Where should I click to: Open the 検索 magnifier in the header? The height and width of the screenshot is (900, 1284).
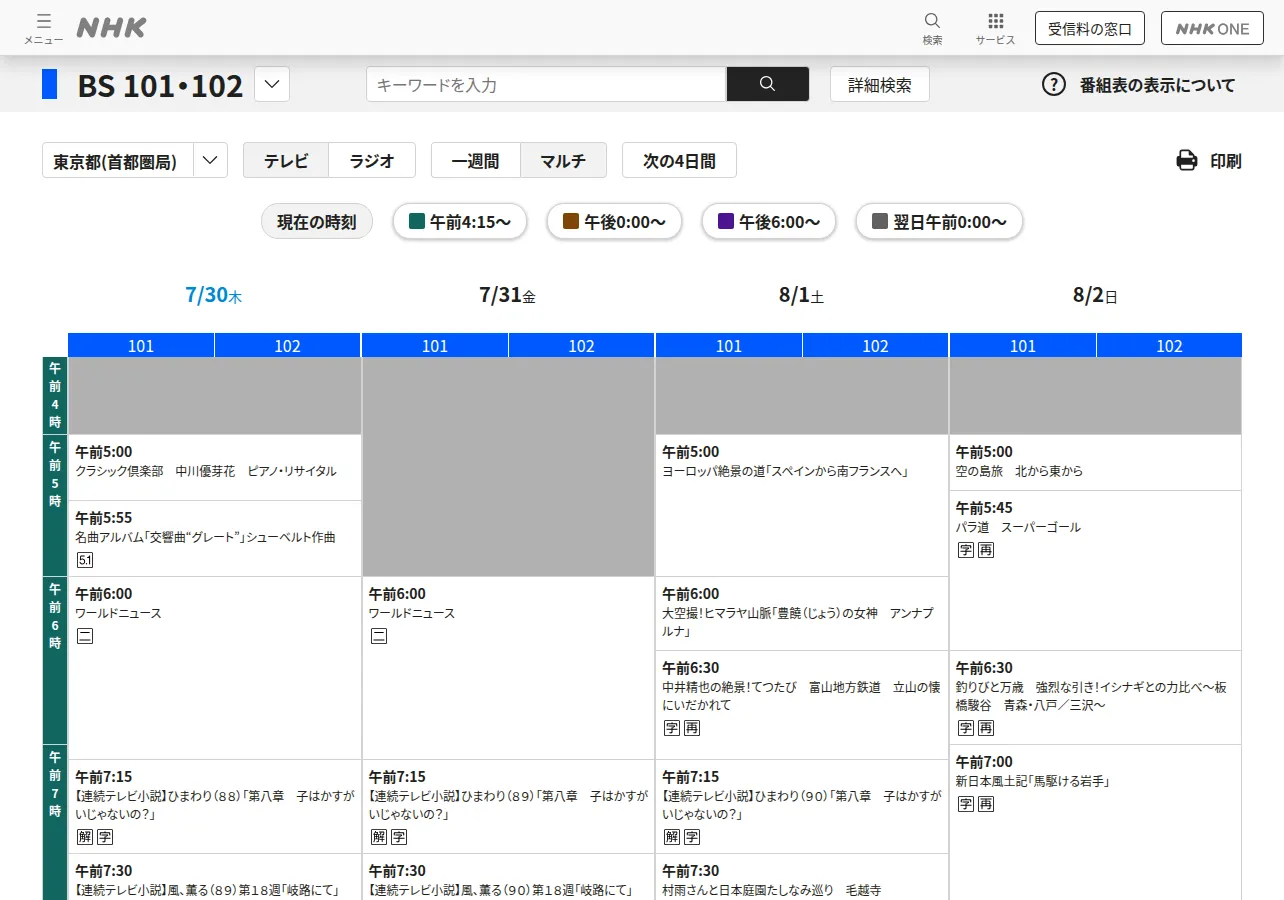[x=932, y=28]
